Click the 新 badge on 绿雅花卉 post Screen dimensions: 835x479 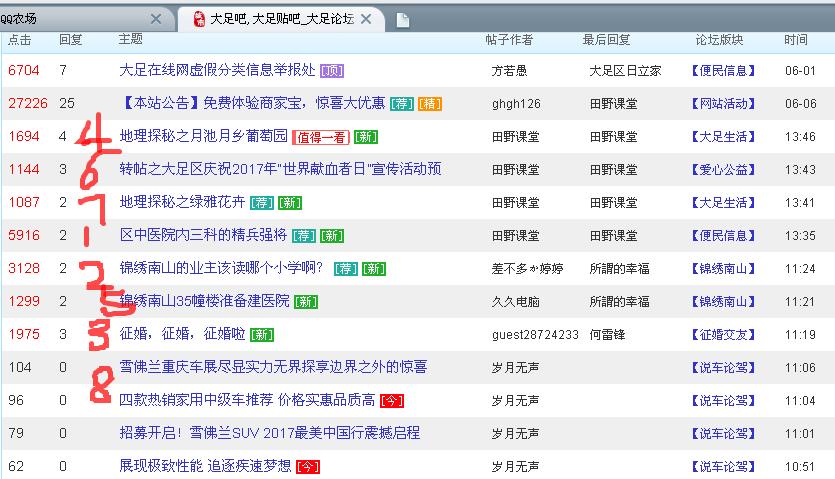point(290,203)
